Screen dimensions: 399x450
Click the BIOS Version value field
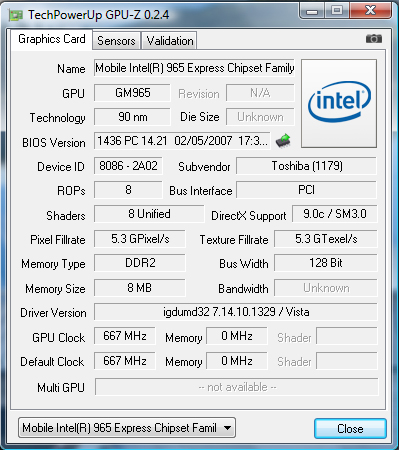(x=182, y=141)
